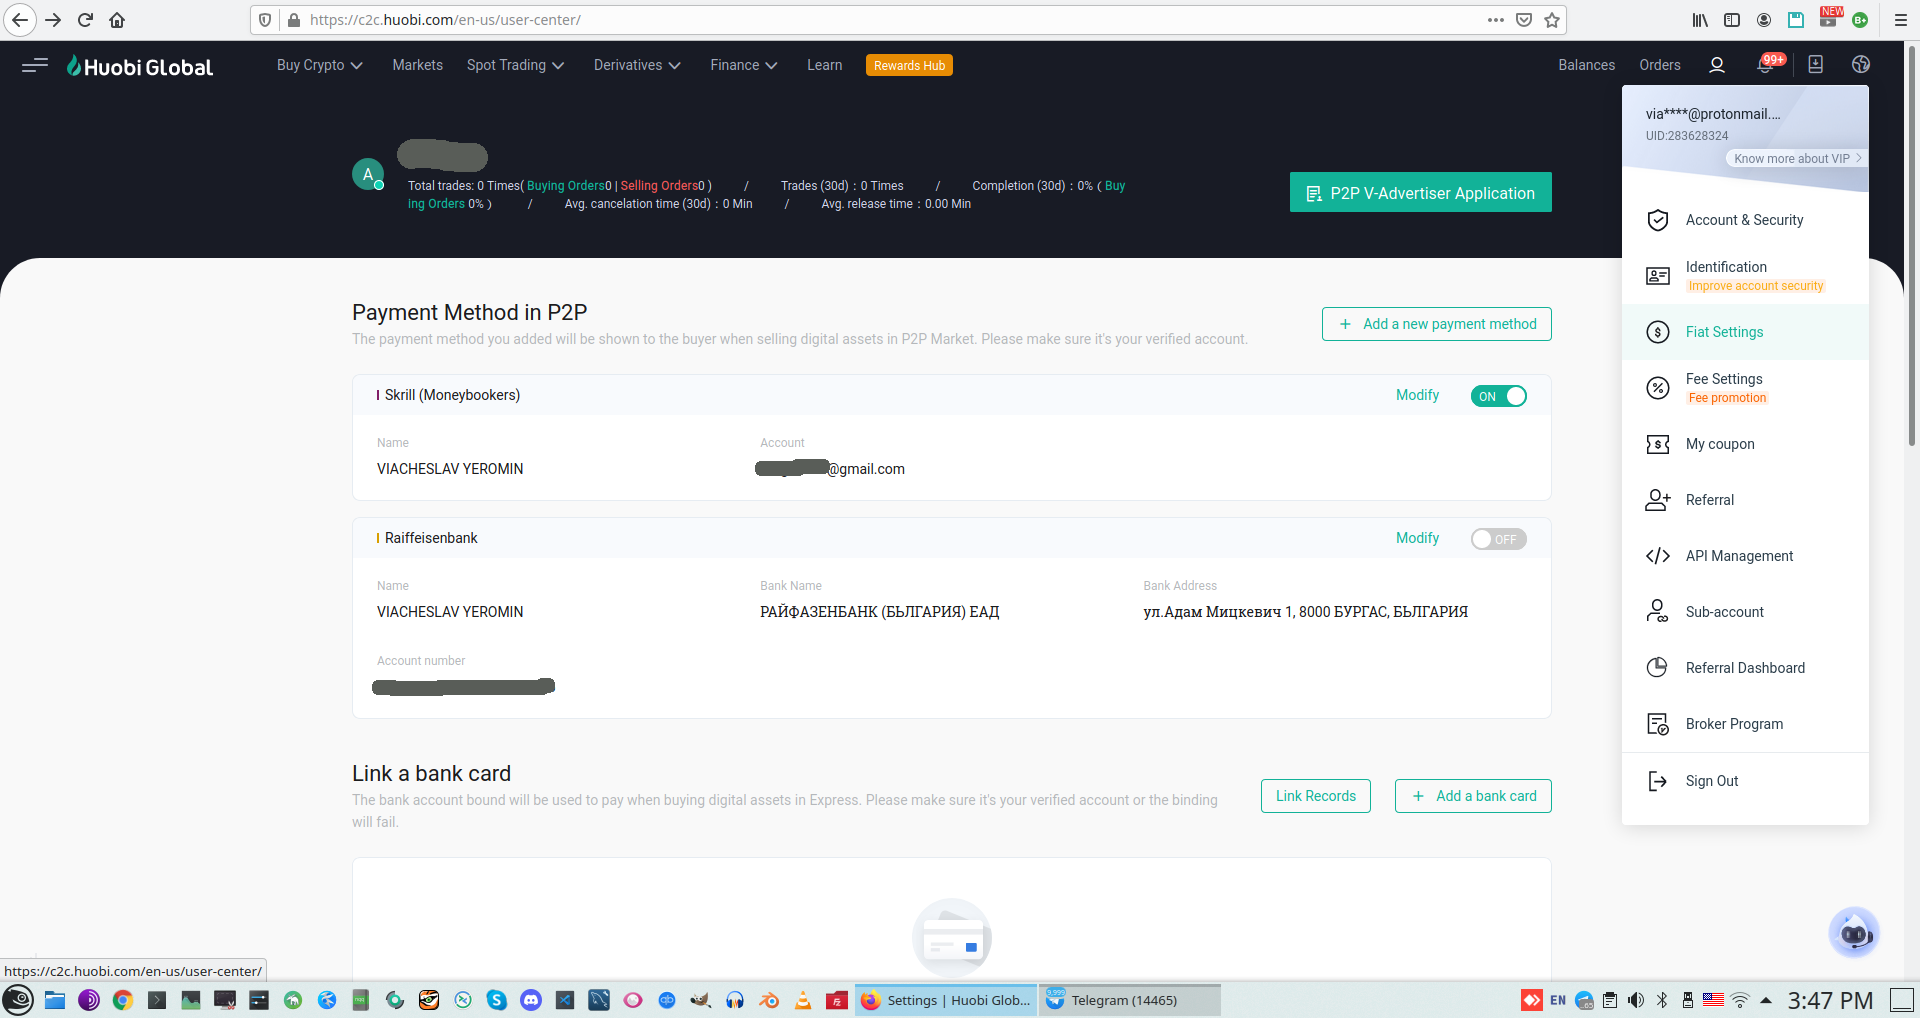1920x1018 pixels.
Task: Open the Learn page
Action: point(824,65)
